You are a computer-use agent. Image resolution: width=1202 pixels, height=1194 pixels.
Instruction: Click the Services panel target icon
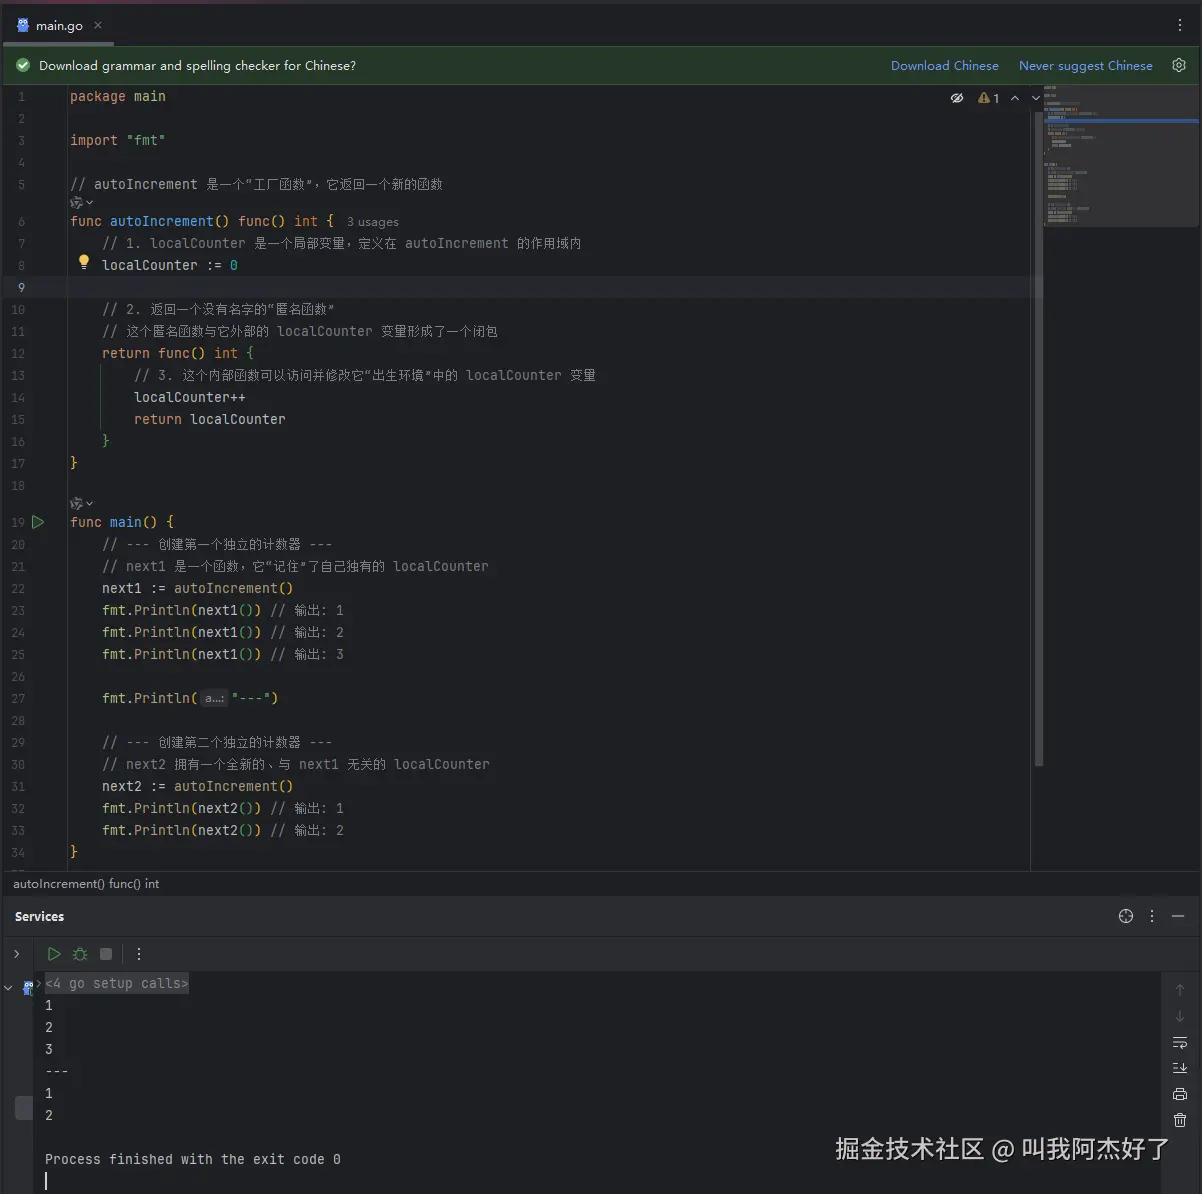point(1126,916)
